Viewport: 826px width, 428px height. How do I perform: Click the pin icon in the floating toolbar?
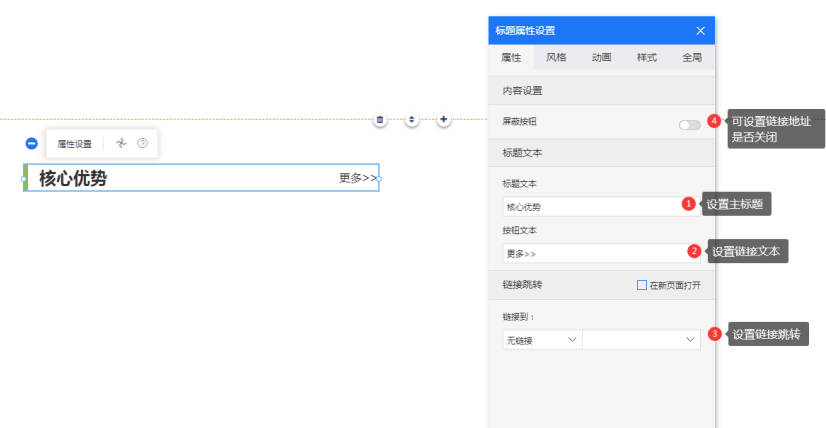[122, 143]
